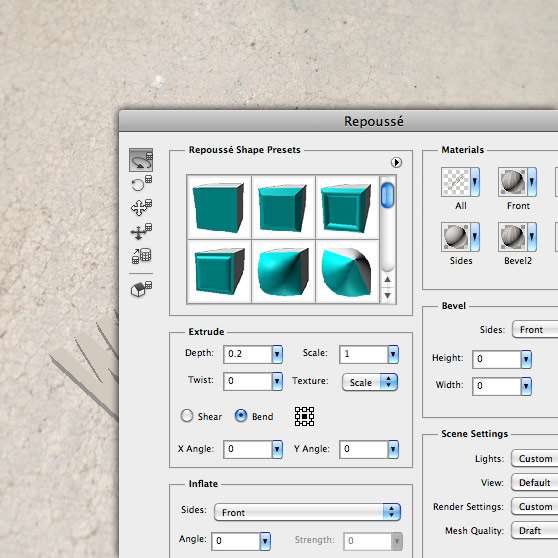
Task: Open the Front material picker
Action: coord(517,182)
